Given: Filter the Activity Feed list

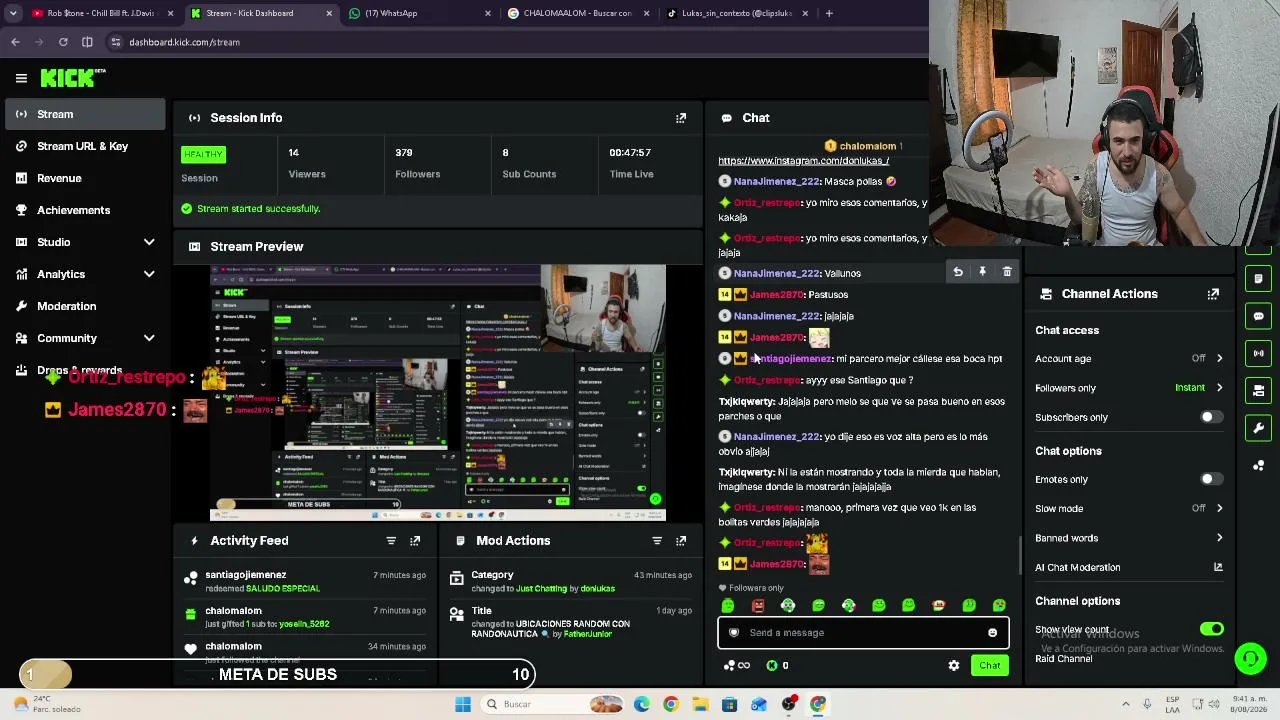Looking at the screenshot, I should (x=391, y=541).
